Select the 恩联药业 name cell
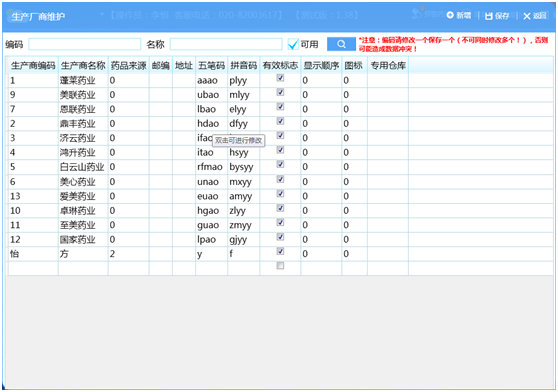This screenshot has height=392, width=558. pos(83,109)
